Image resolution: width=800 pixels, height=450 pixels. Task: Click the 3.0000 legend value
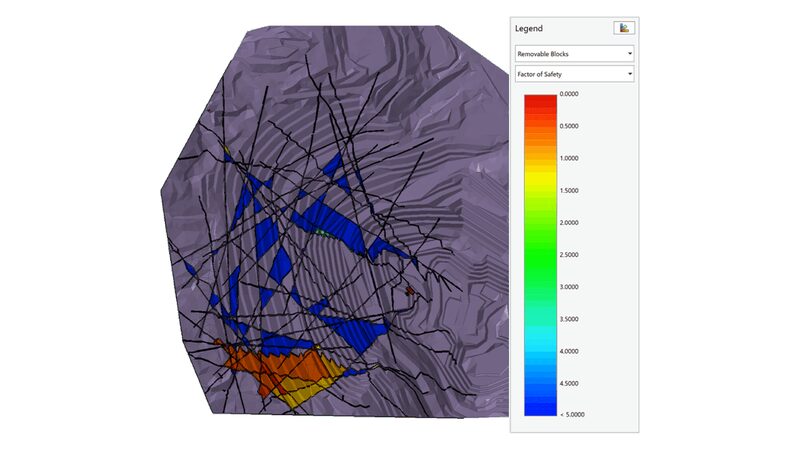point(569,287)
